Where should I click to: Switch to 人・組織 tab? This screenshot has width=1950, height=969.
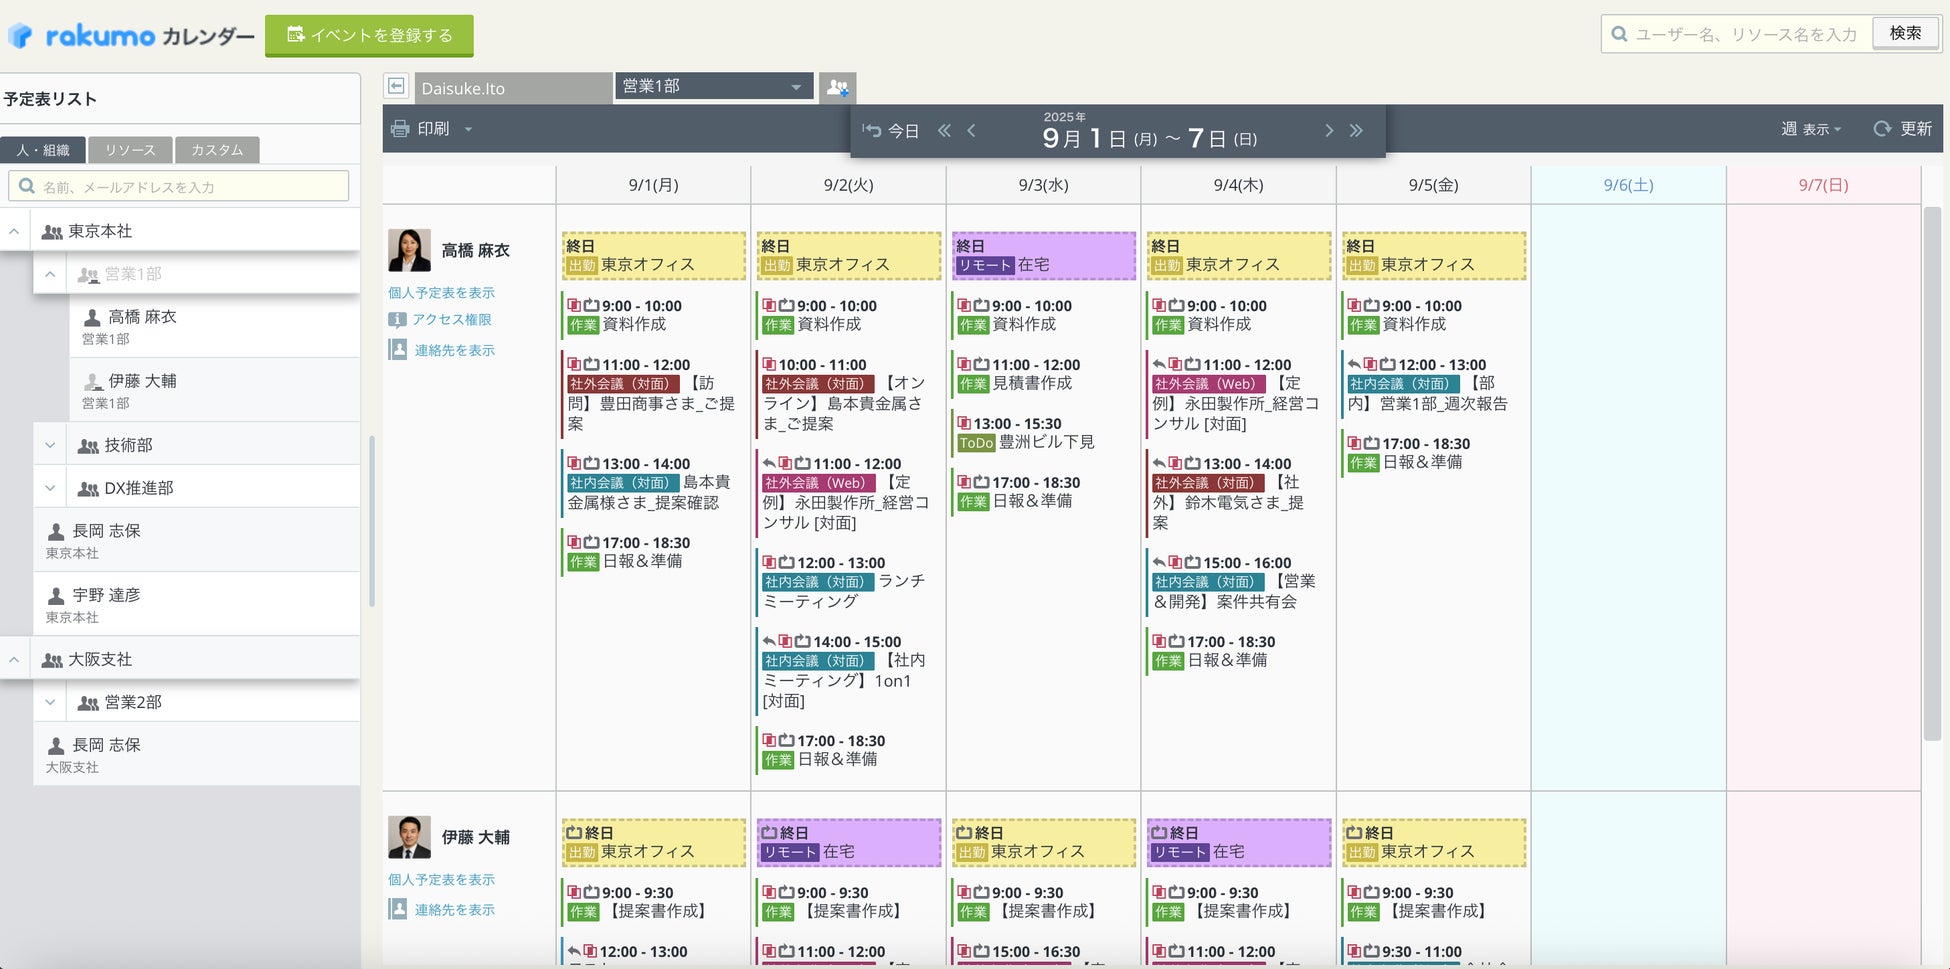click(x=43, y=150)
